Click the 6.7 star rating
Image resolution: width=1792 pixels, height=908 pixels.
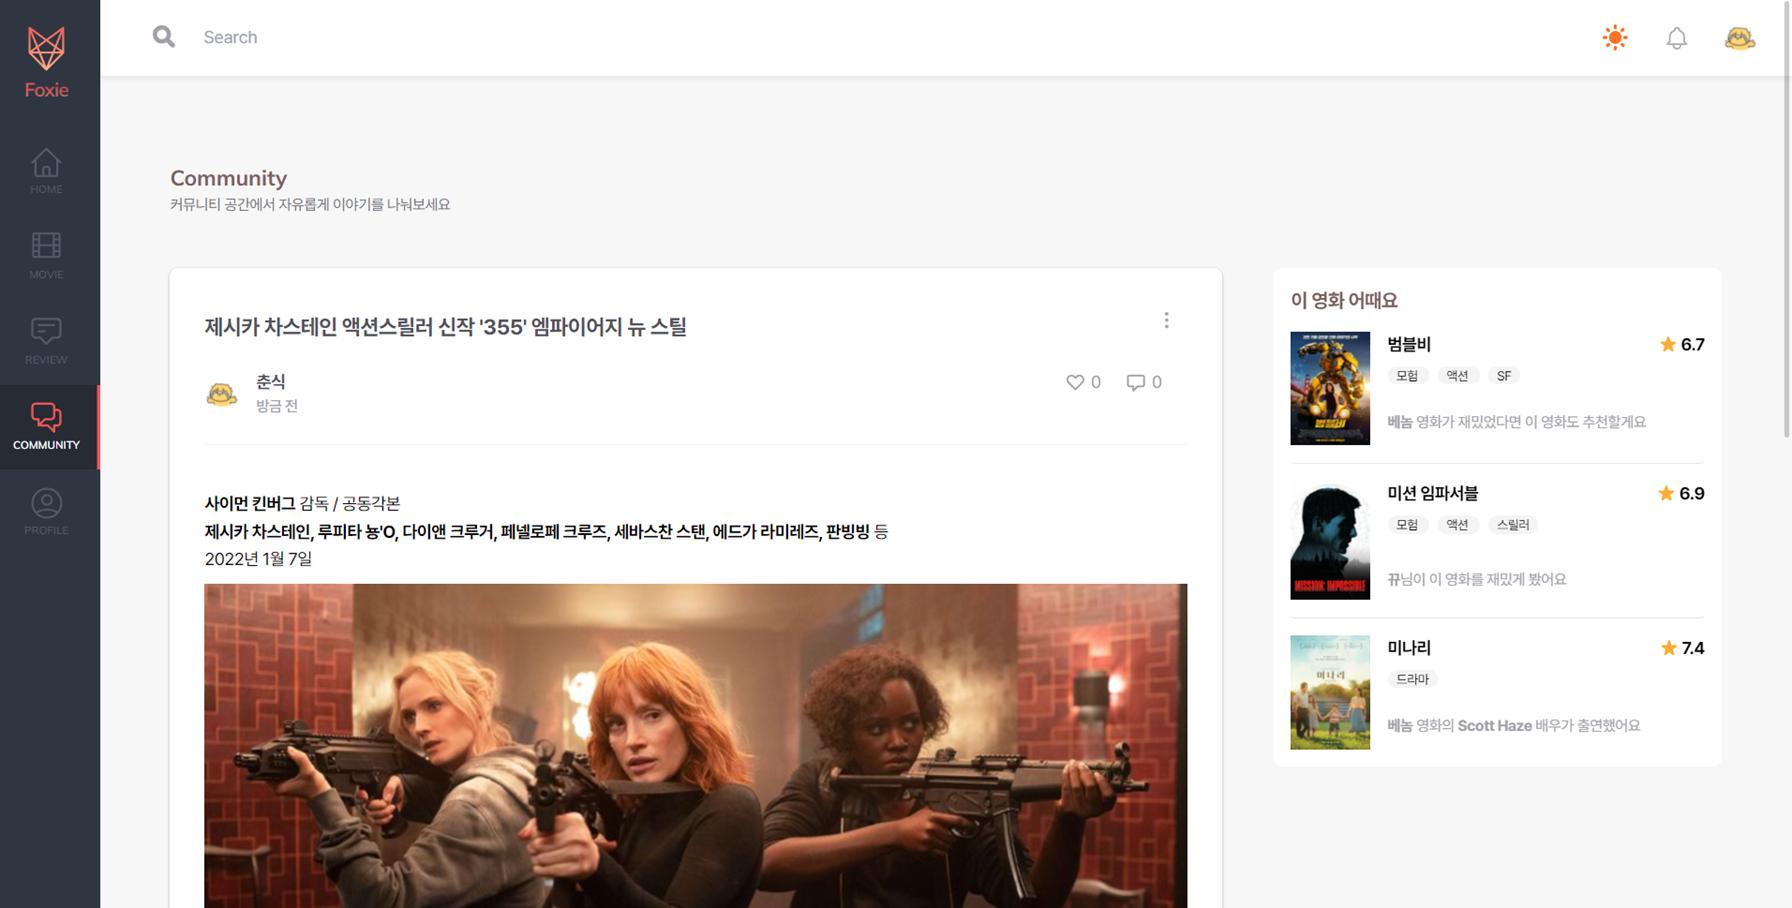[1682, 344]
